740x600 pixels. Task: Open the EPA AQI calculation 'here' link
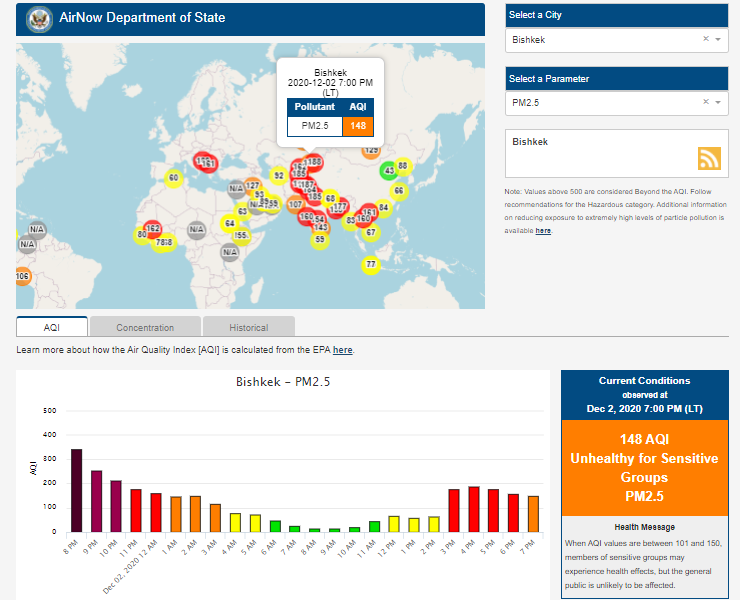pyautogui.click(x=342, y=350)
